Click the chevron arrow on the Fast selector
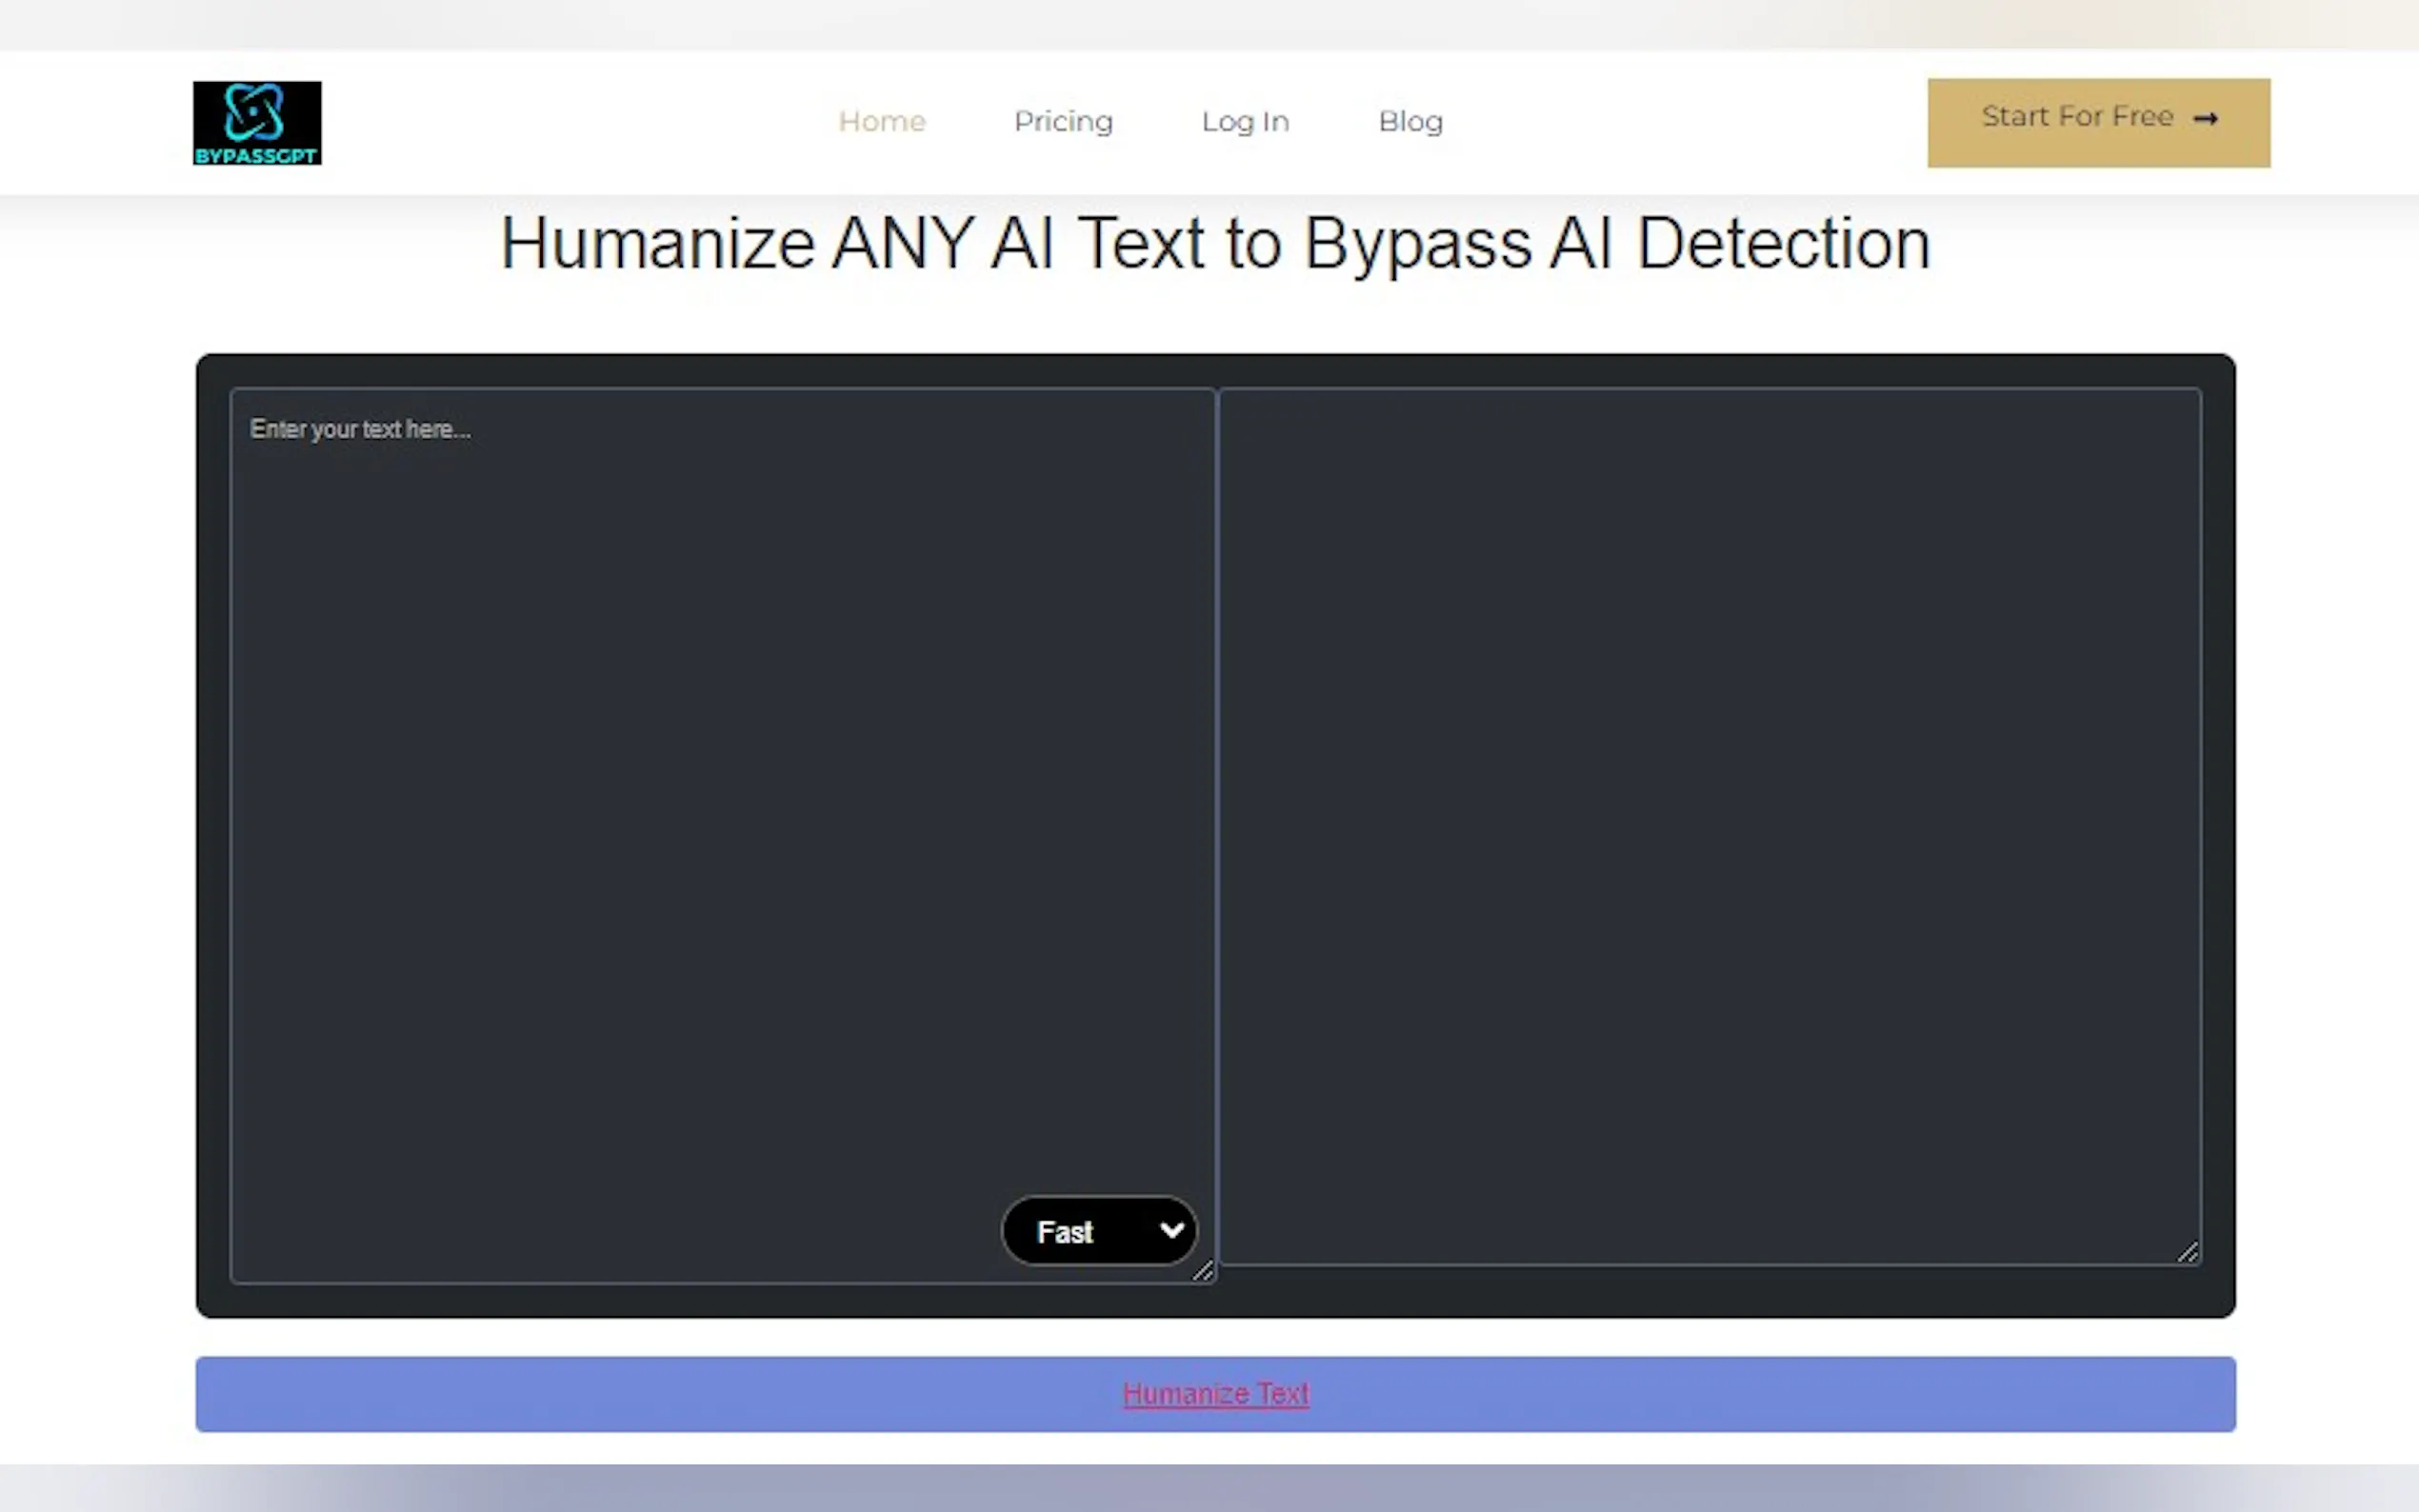This screenshot has width=2419, height=1512. (x=1171, y=1230)
